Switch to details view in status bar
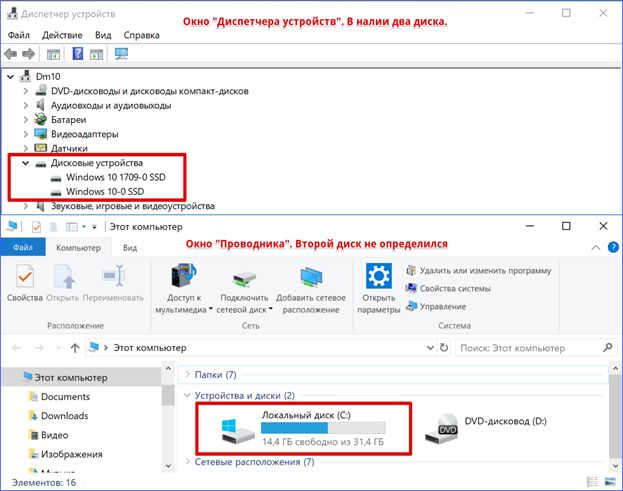Image resolution: width=623 pixels, height=491 pixels. [592, 482]
